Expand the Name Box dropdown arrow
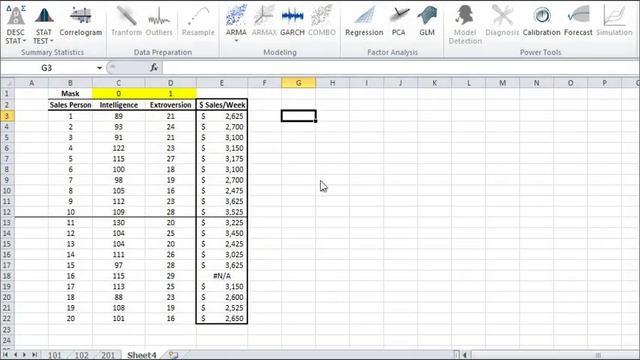640x360 pixels. pyautogui.click(x=99, y=68)
